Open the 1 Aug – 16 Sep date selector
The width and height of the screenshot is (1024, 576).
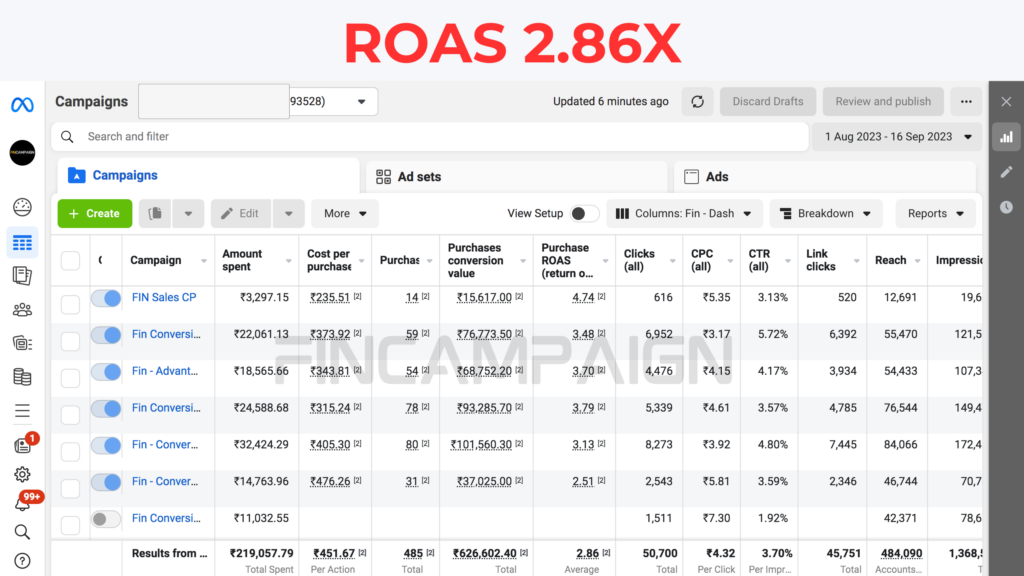pos(896,136)
